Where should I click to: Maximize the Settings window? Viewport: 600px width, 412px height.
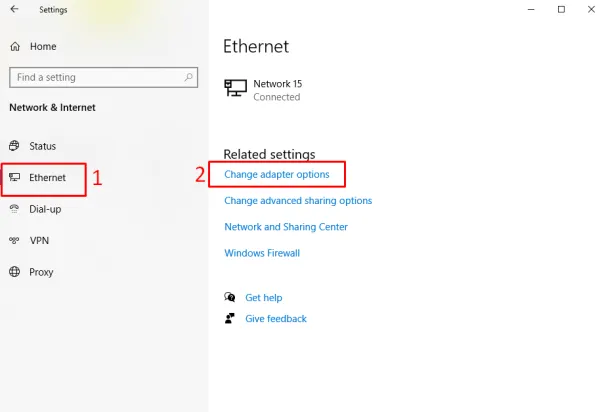coord(561,10)
